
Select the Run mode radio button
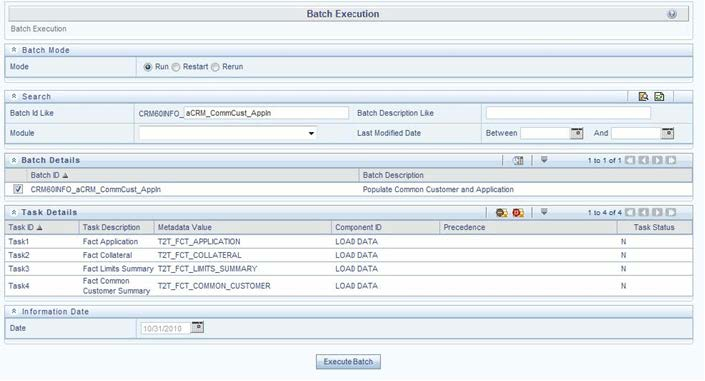[147, 67]
